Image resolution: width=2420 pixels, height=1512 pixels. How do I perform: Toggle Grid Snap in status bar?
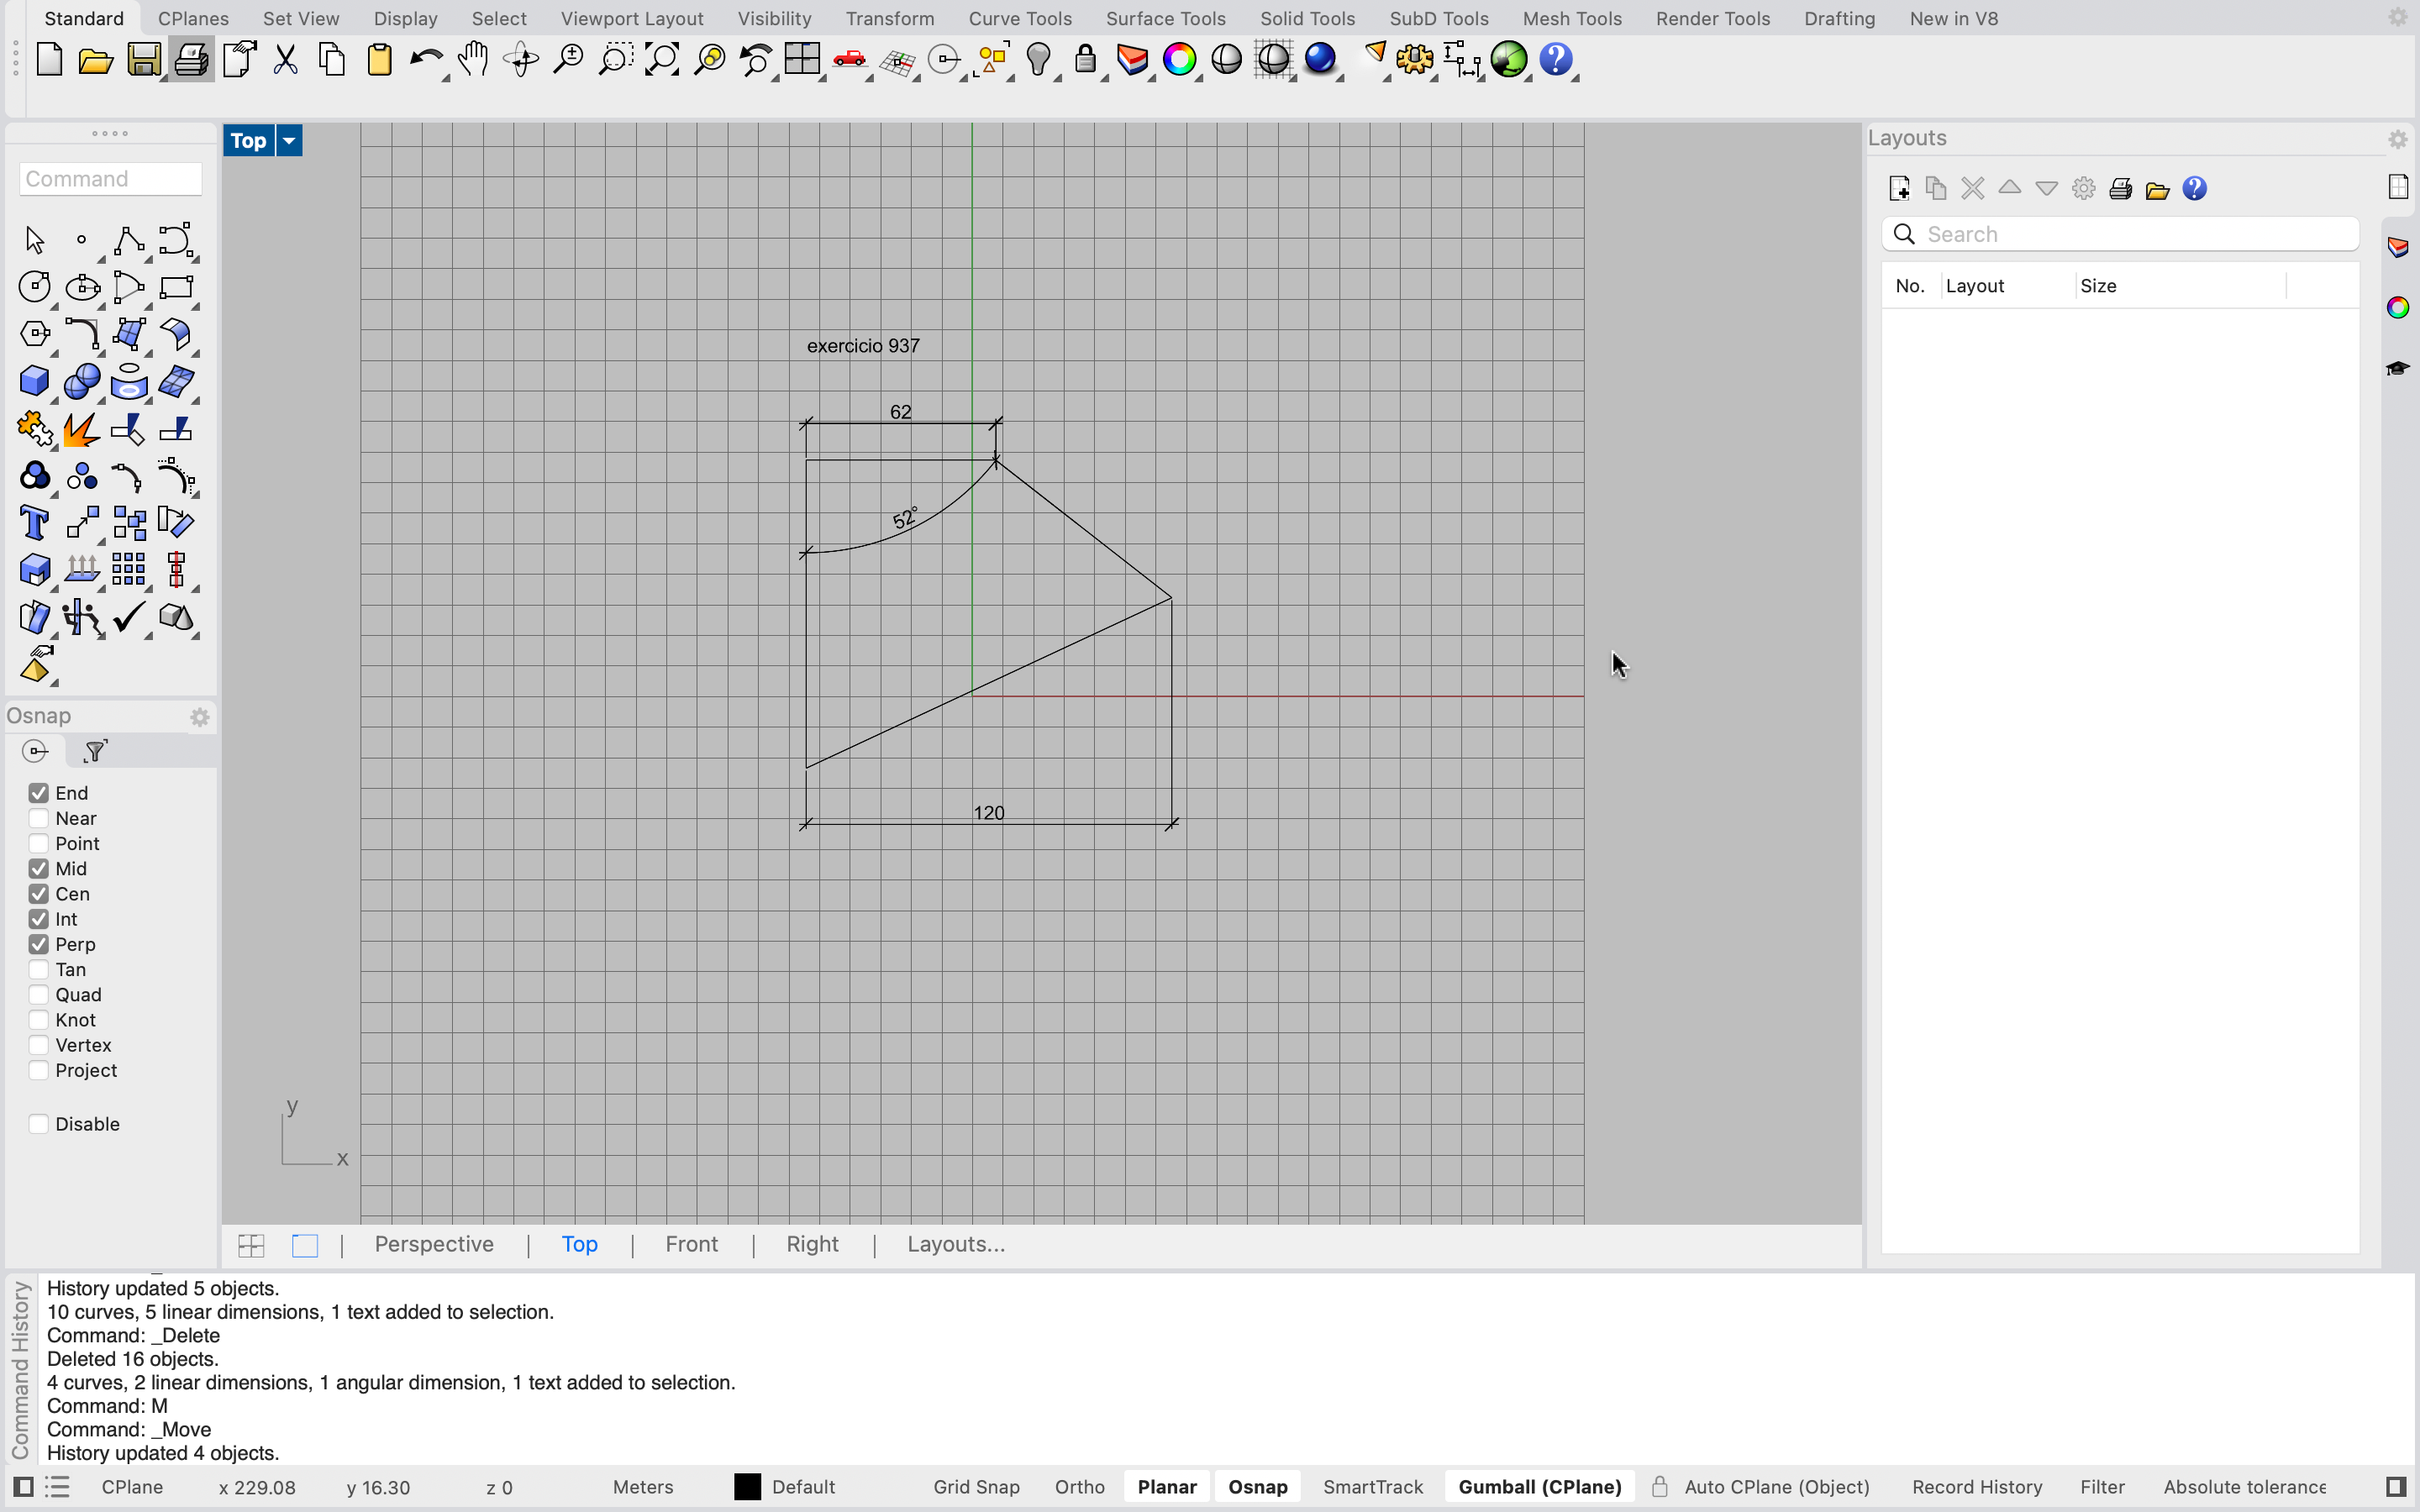click(x=976, y=1487)
